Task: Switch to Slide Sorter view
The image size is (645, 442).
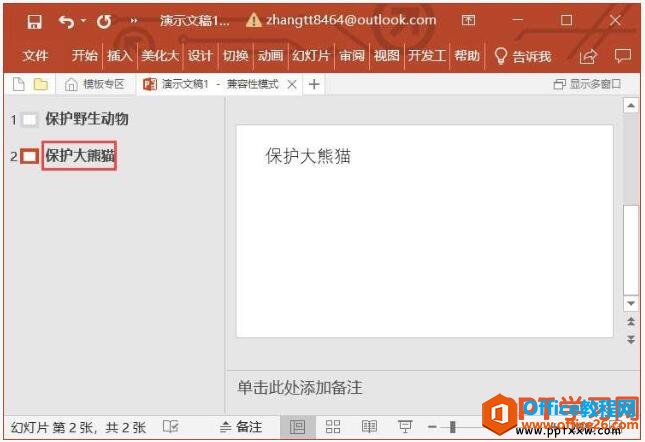Action: [333, 427]
